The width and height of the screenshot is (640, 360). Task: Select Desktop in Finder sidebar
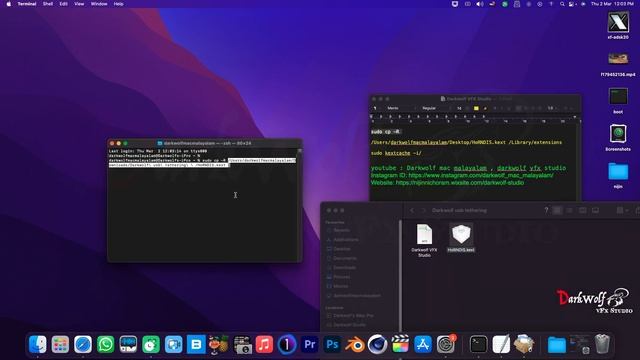point(342,249)
